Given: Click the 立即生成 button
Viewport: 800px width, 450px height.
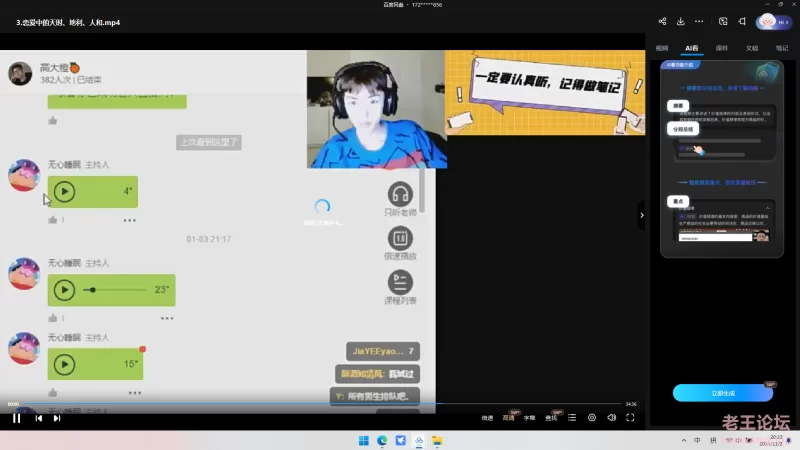Looking at the screenshot, I should (723, 393).
